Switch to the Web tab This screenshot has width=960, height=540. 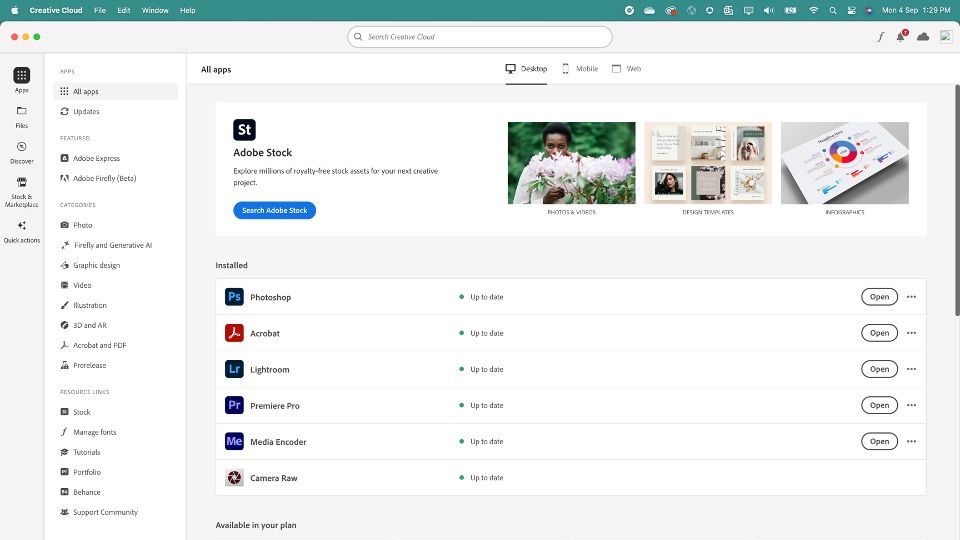coord(626,69)
